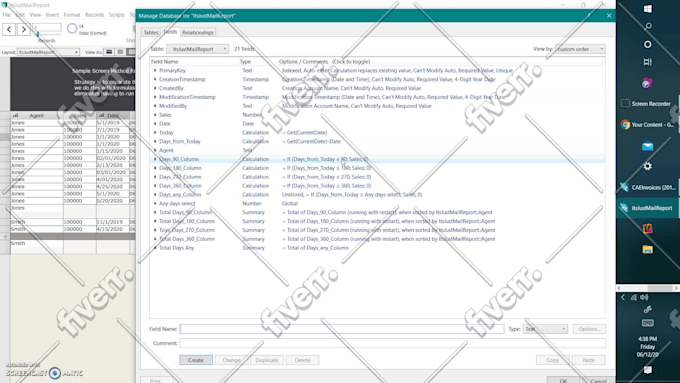Click the Agent column header in layout

(x=36, y=115)
